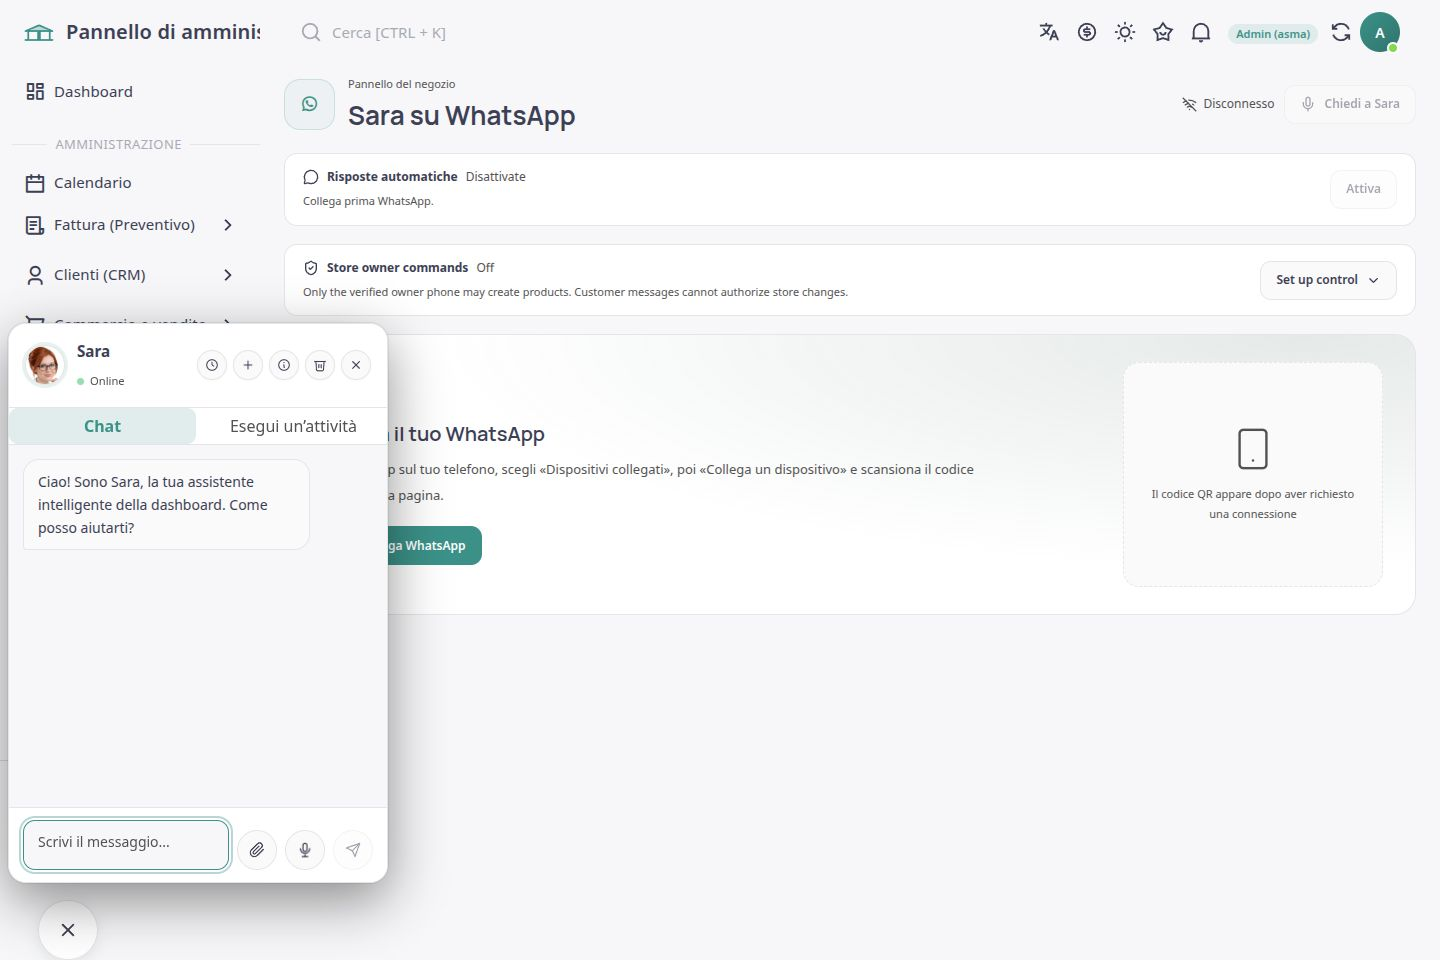This screenshot has height=960, width=1440.
Task: Toggle light/dark theme sun icon
Action: 1125,32
